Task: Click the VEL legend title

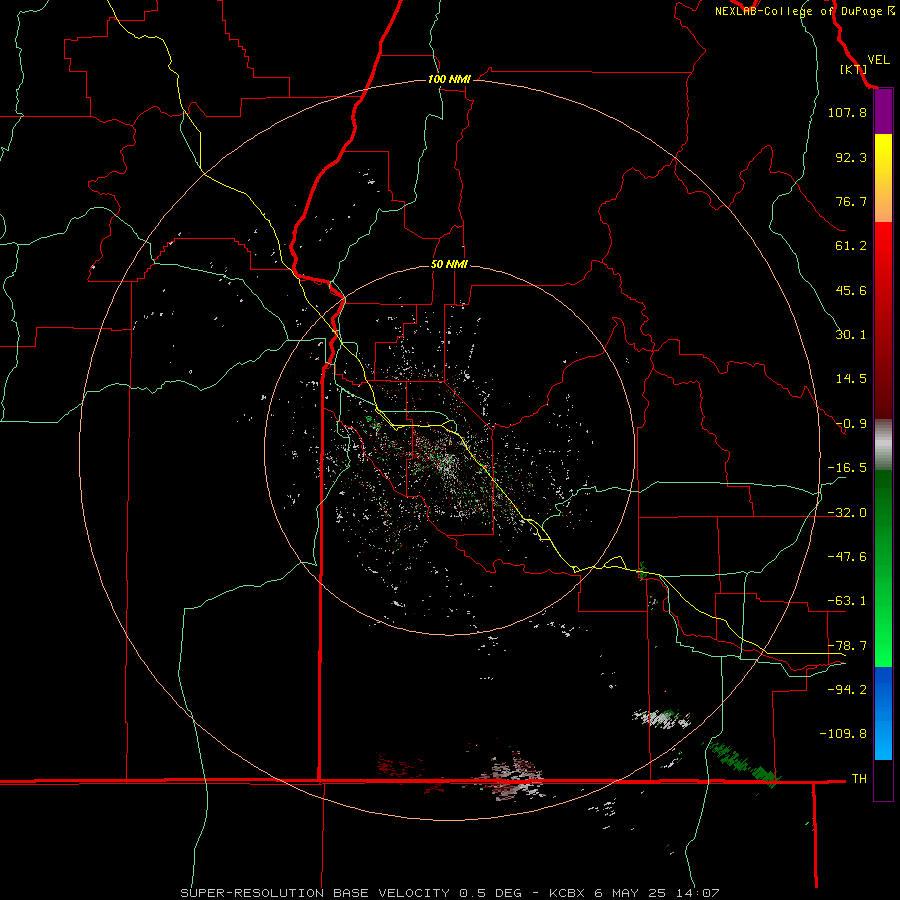Action: tap(878, 60)
